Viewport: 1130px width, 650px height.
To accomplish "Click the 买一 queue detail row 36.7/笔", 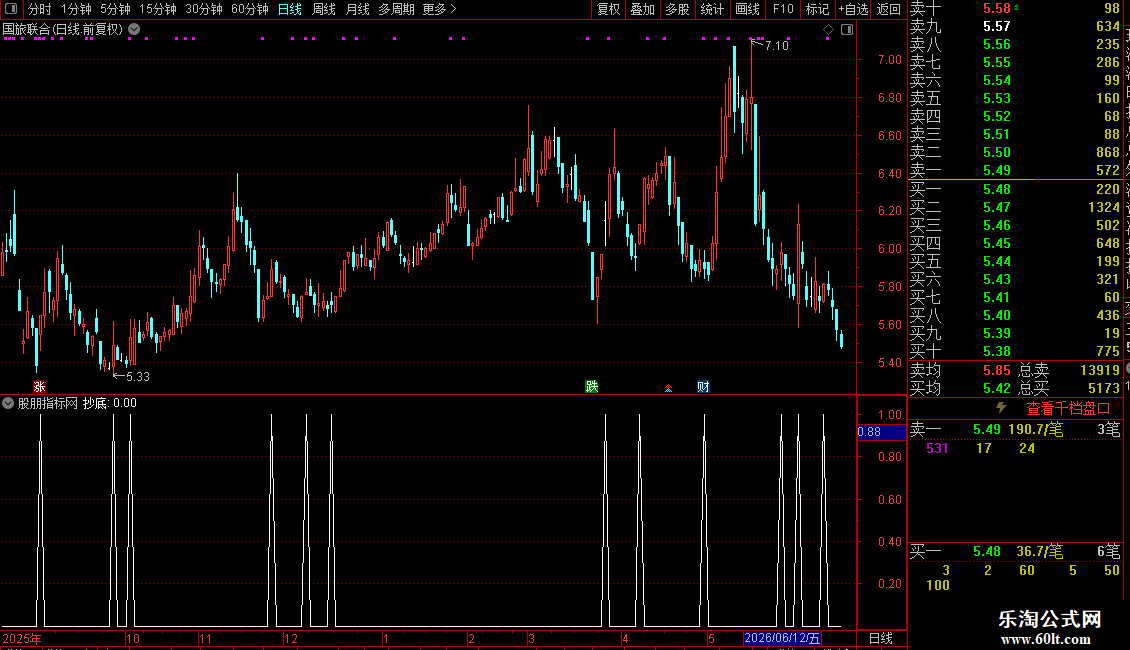I will pyautogui.click(x=1015, y=551).
